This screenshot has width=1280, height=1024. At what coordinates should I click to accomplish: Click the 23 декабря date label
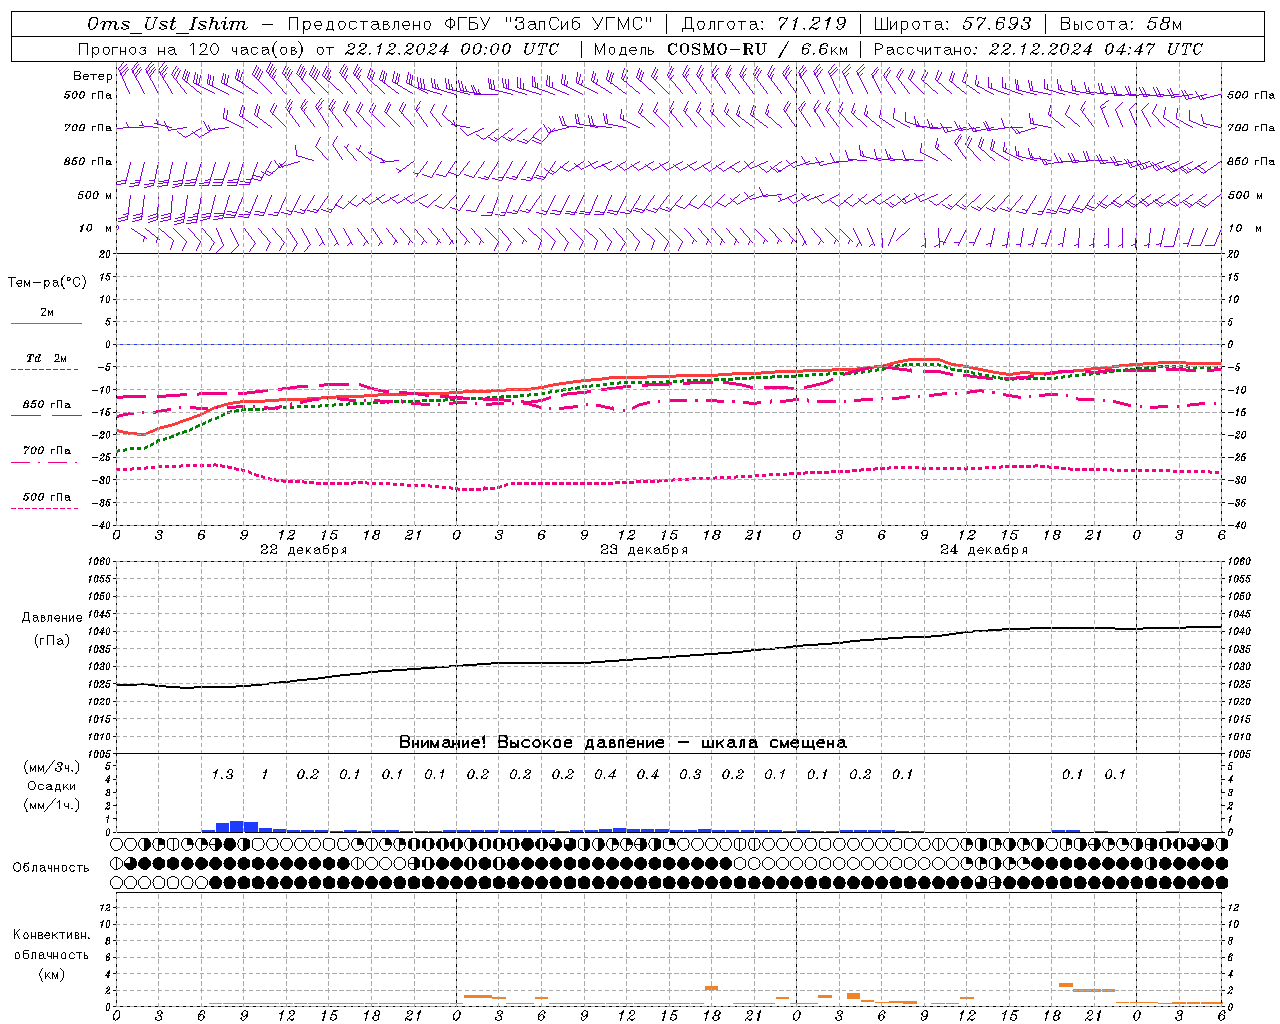(x=644, y=550)
